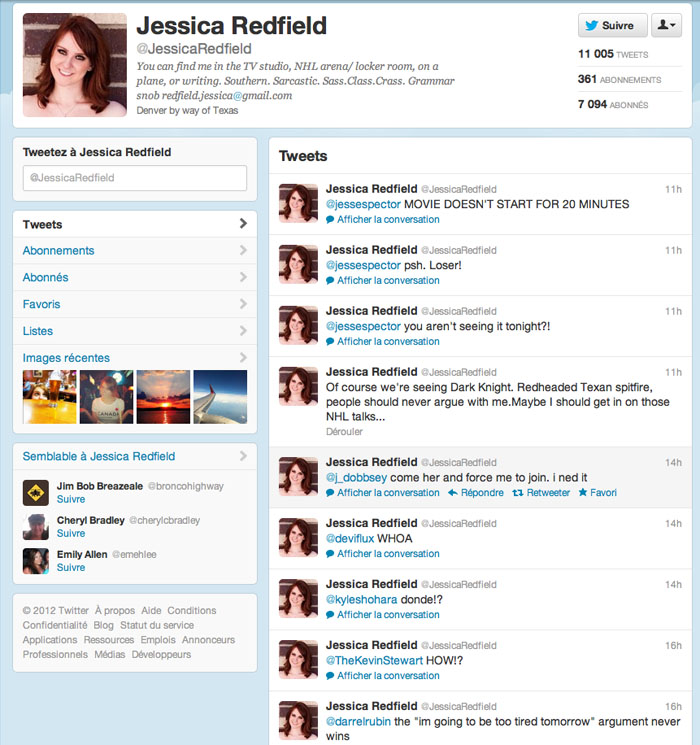
Task: Open the @darrelrubin mention link
Action: click(x=358, y=721)
